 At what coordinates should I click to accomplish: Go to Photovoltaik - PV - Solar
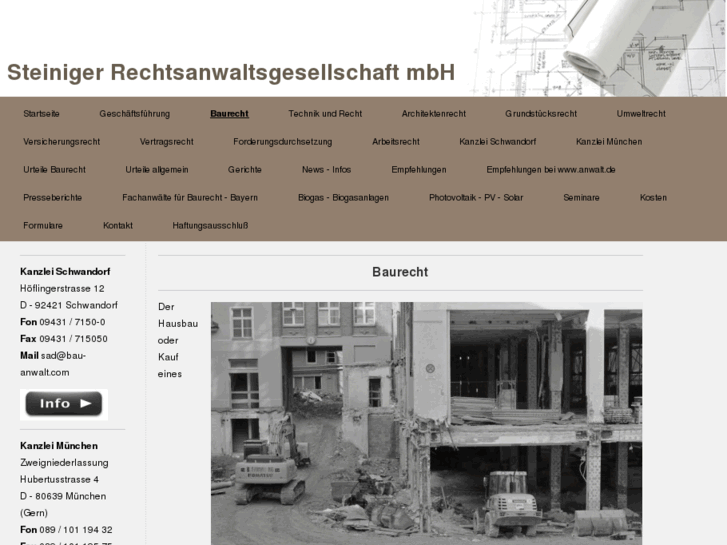click(x=476, y=198)
